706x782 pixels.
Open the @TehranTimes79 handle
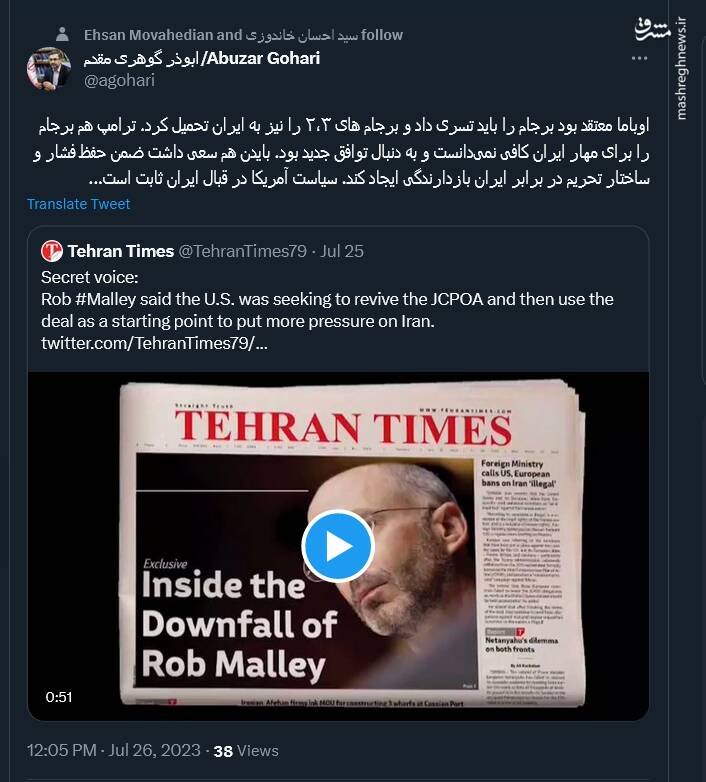pos(242,251)
